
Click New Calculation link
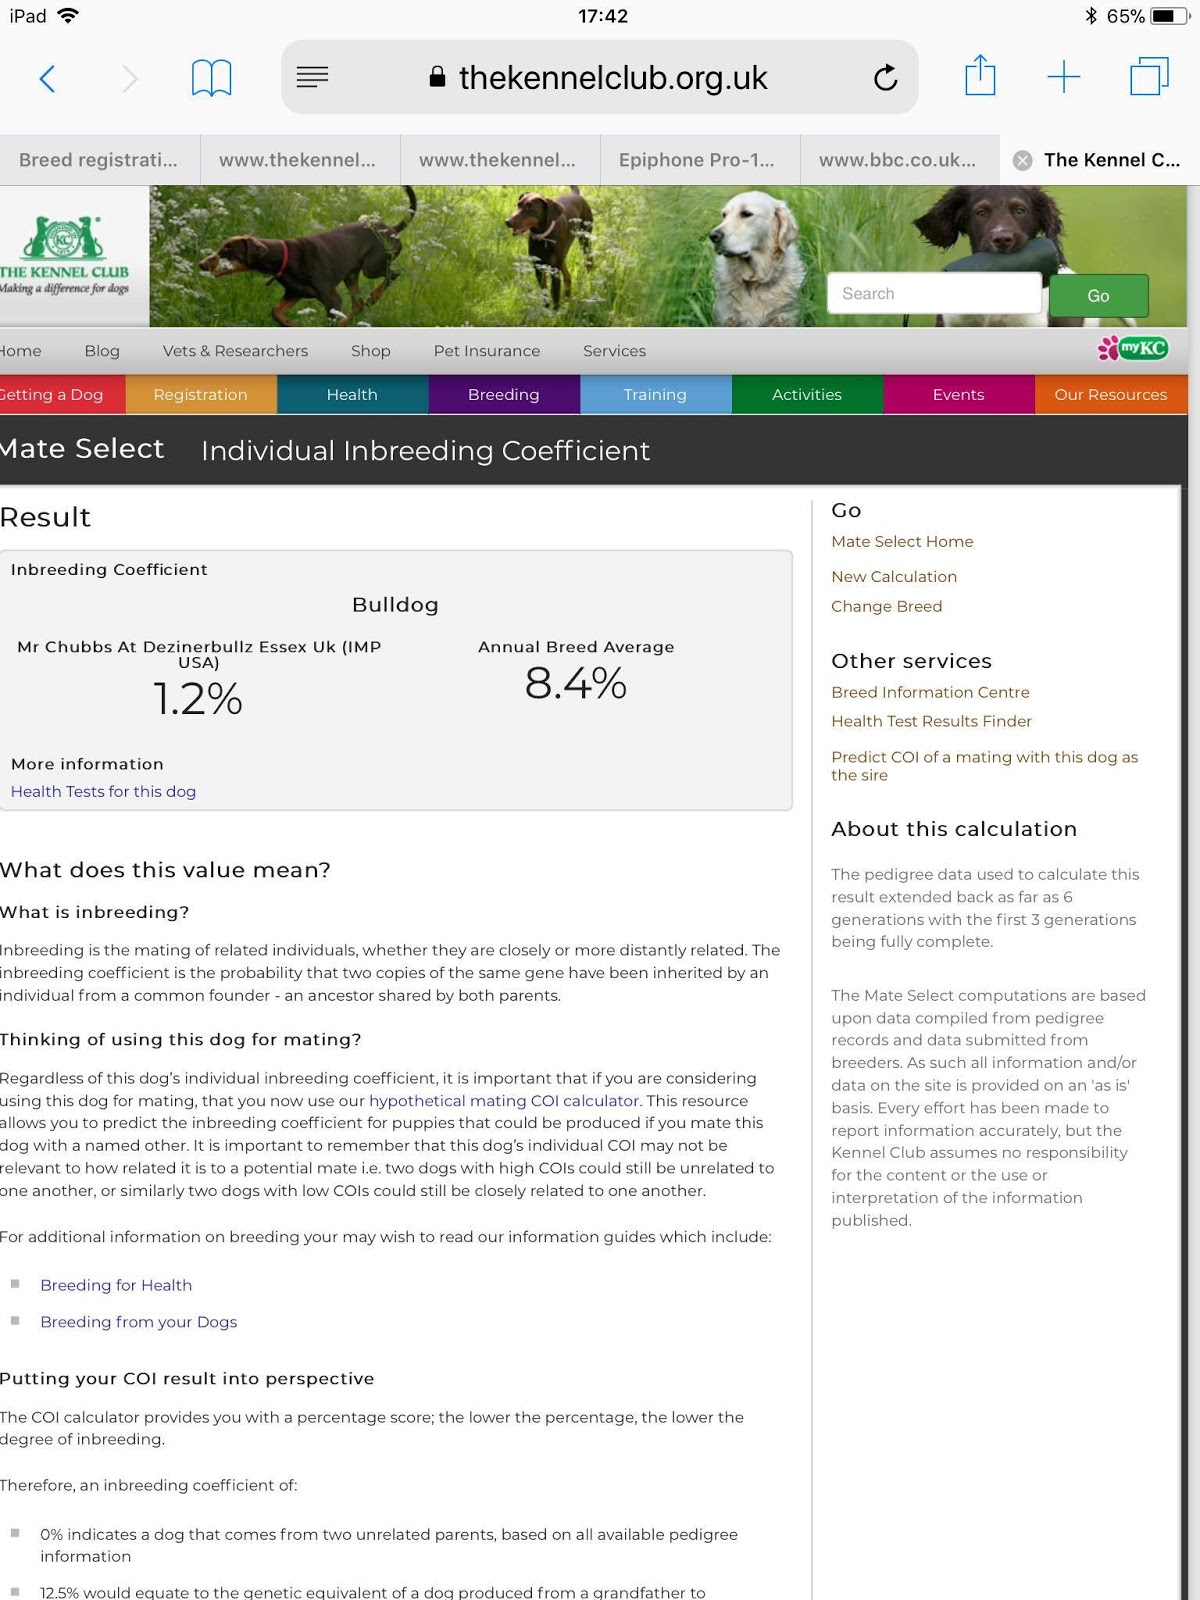click(x=894, y=576)
